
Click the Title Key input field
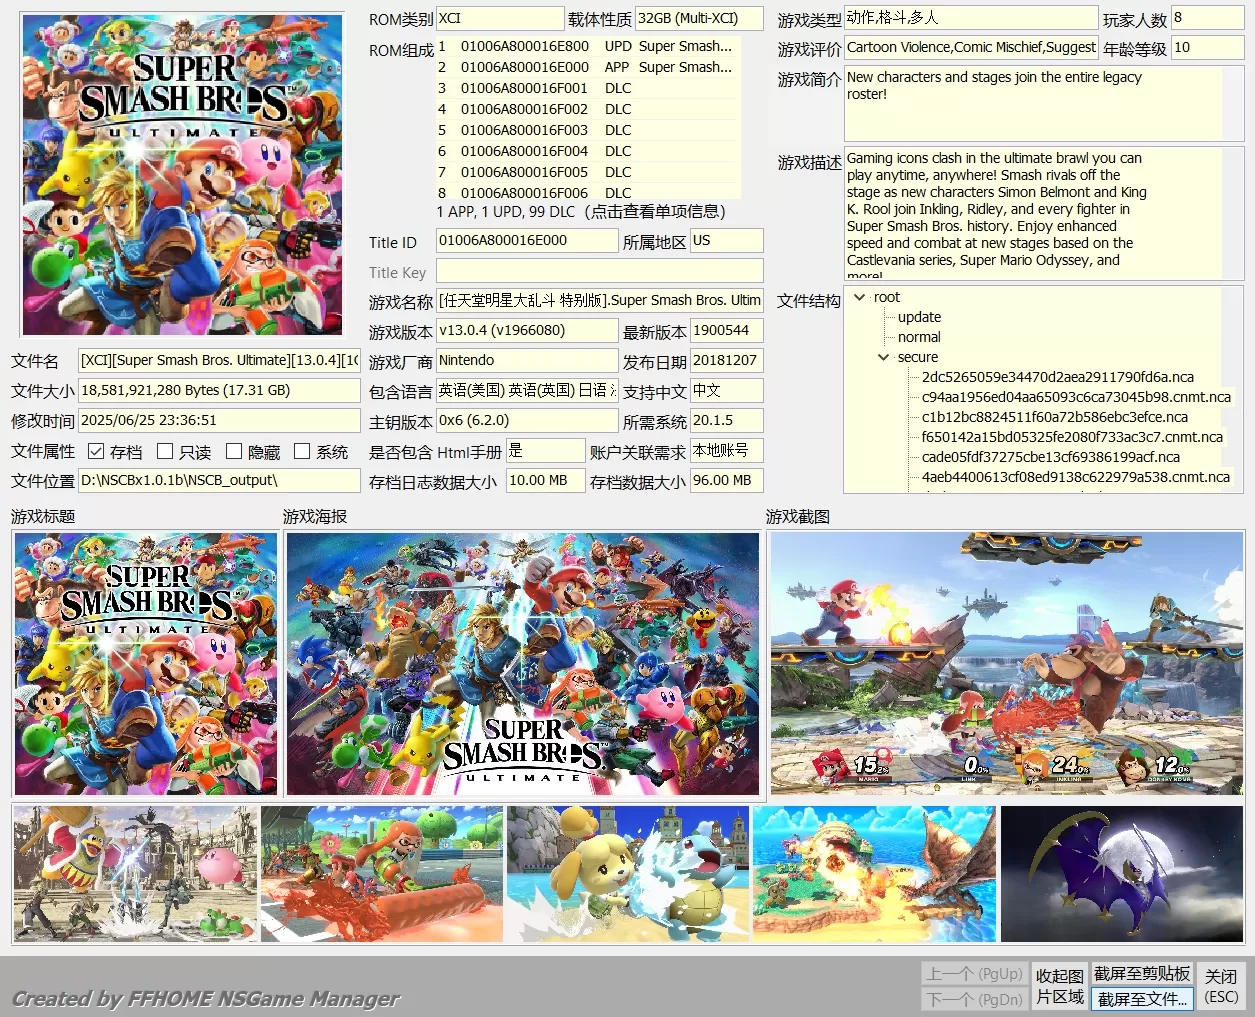pyautogui.click(x=598, y=270)
